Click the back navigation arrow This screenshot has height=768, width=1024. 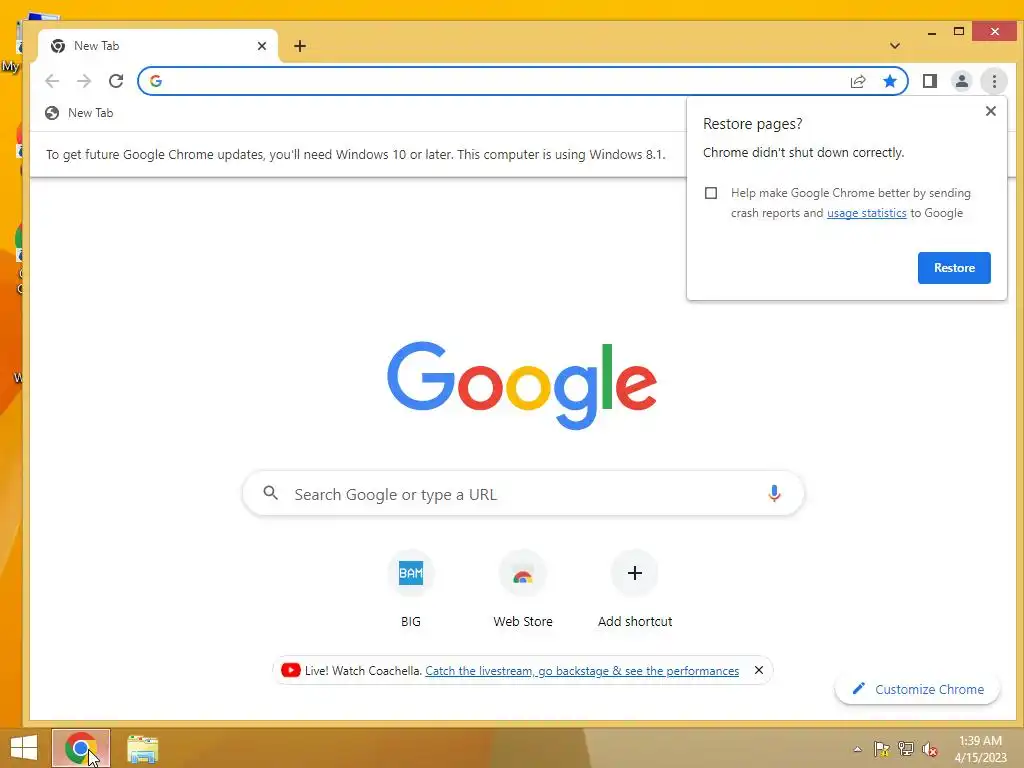pos(52,81)
